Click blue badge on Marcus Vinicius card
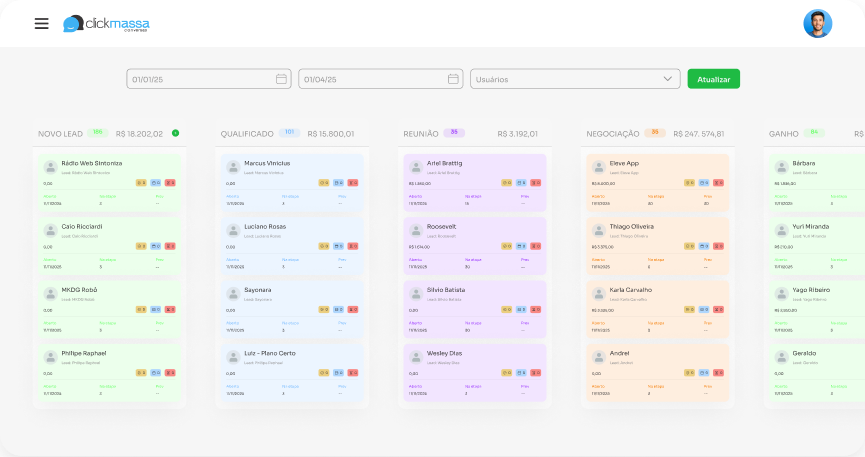 pos(338,183)
